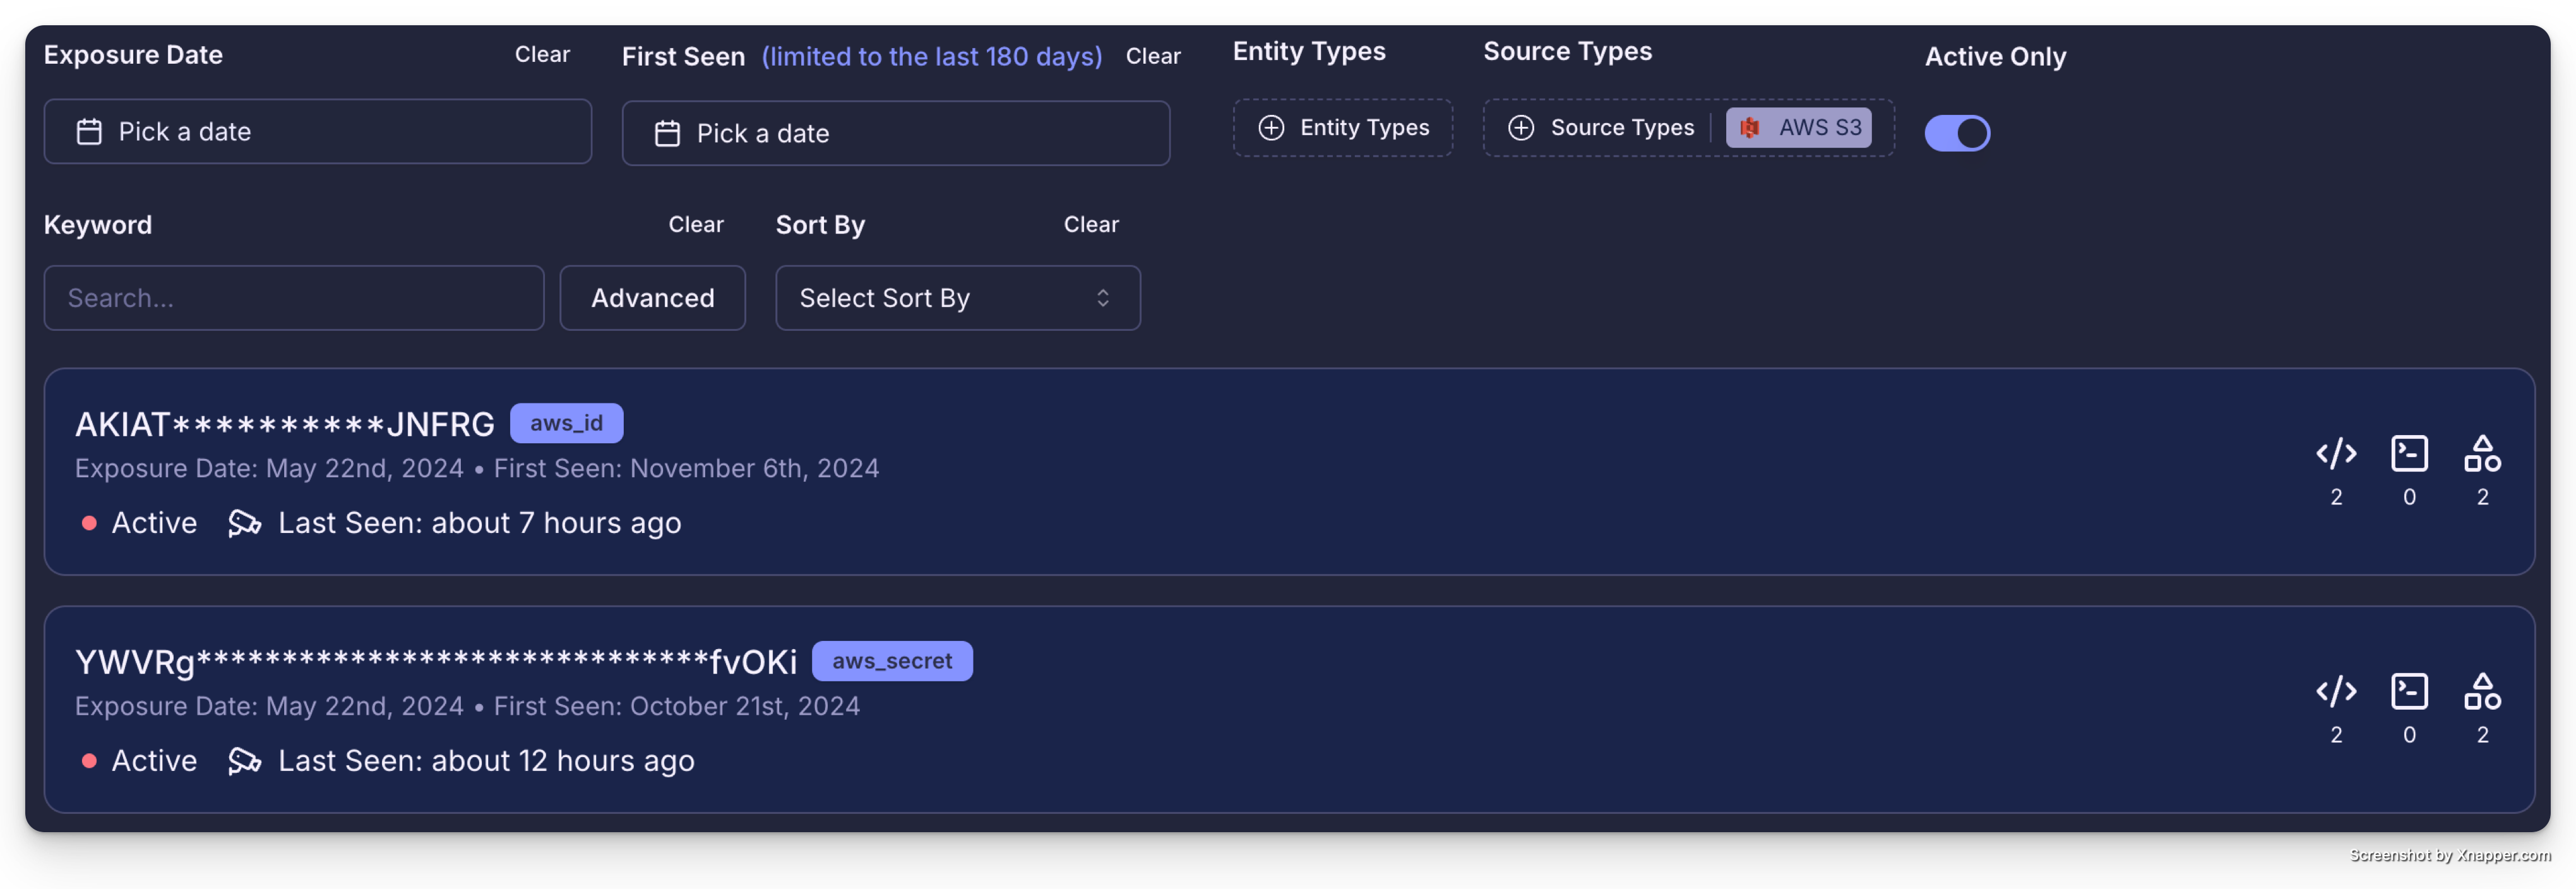Screen dimensions: 2576x889
Task: Open the Advanced keyword options
Action: [652, 297]
